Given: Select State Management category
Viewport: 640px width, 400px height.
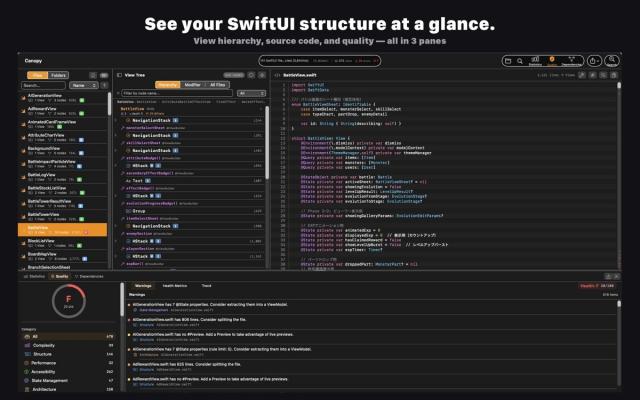Looking at the screenshot, I should tap(68, 380).
